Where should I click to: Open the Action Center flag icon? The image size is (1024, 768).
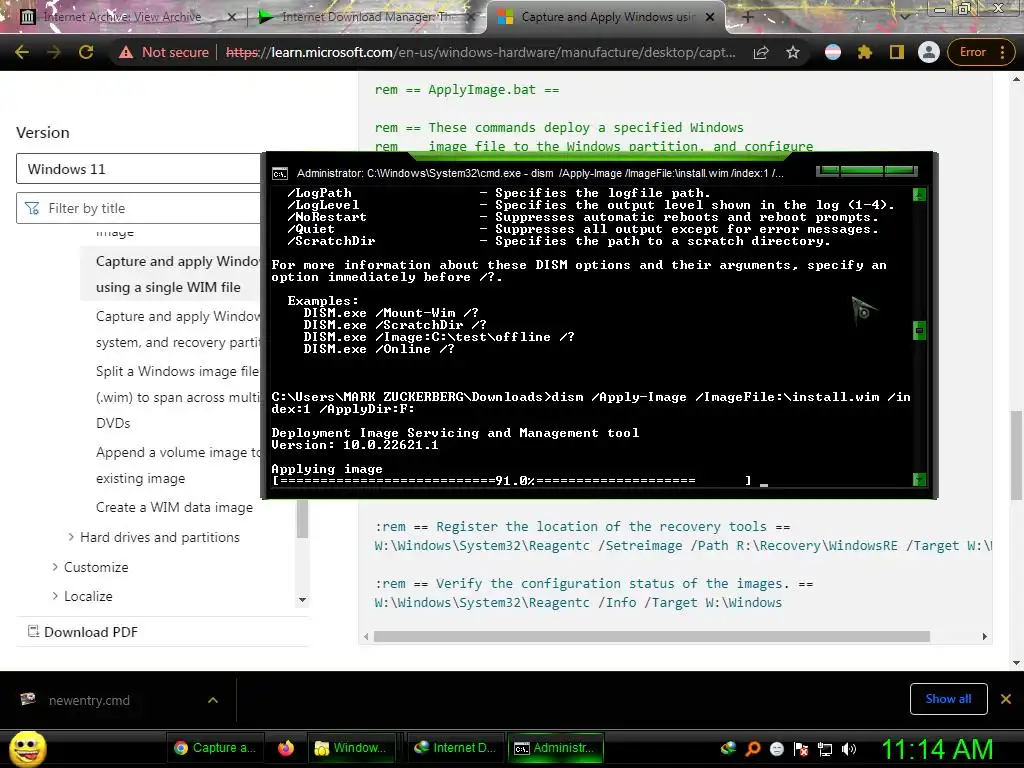point(801,749)
